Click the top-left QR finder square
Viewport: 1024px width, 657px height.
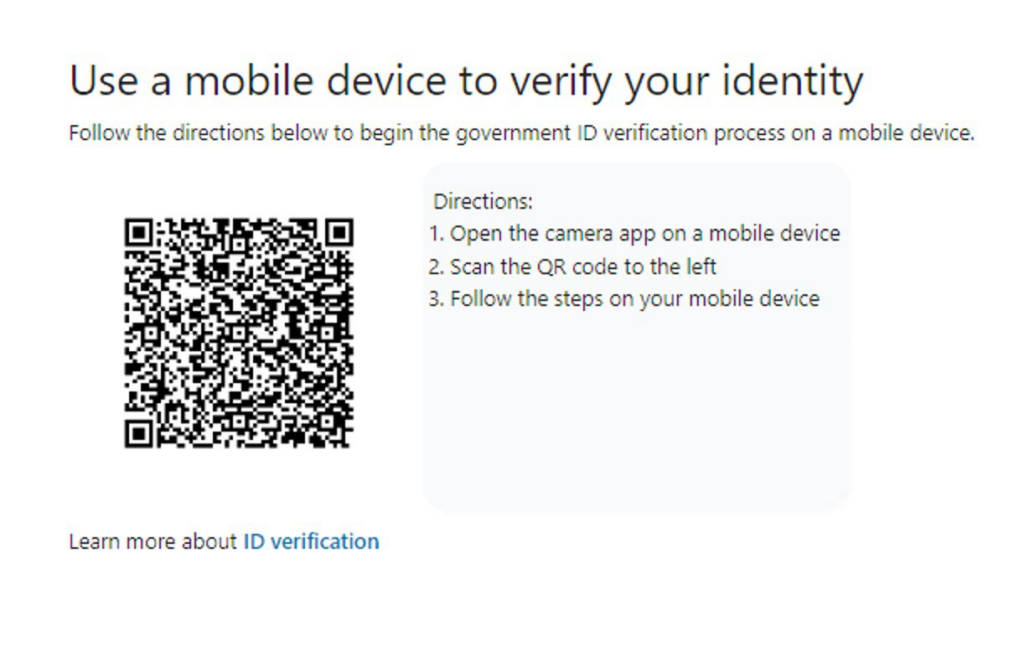tap(138, 232)
